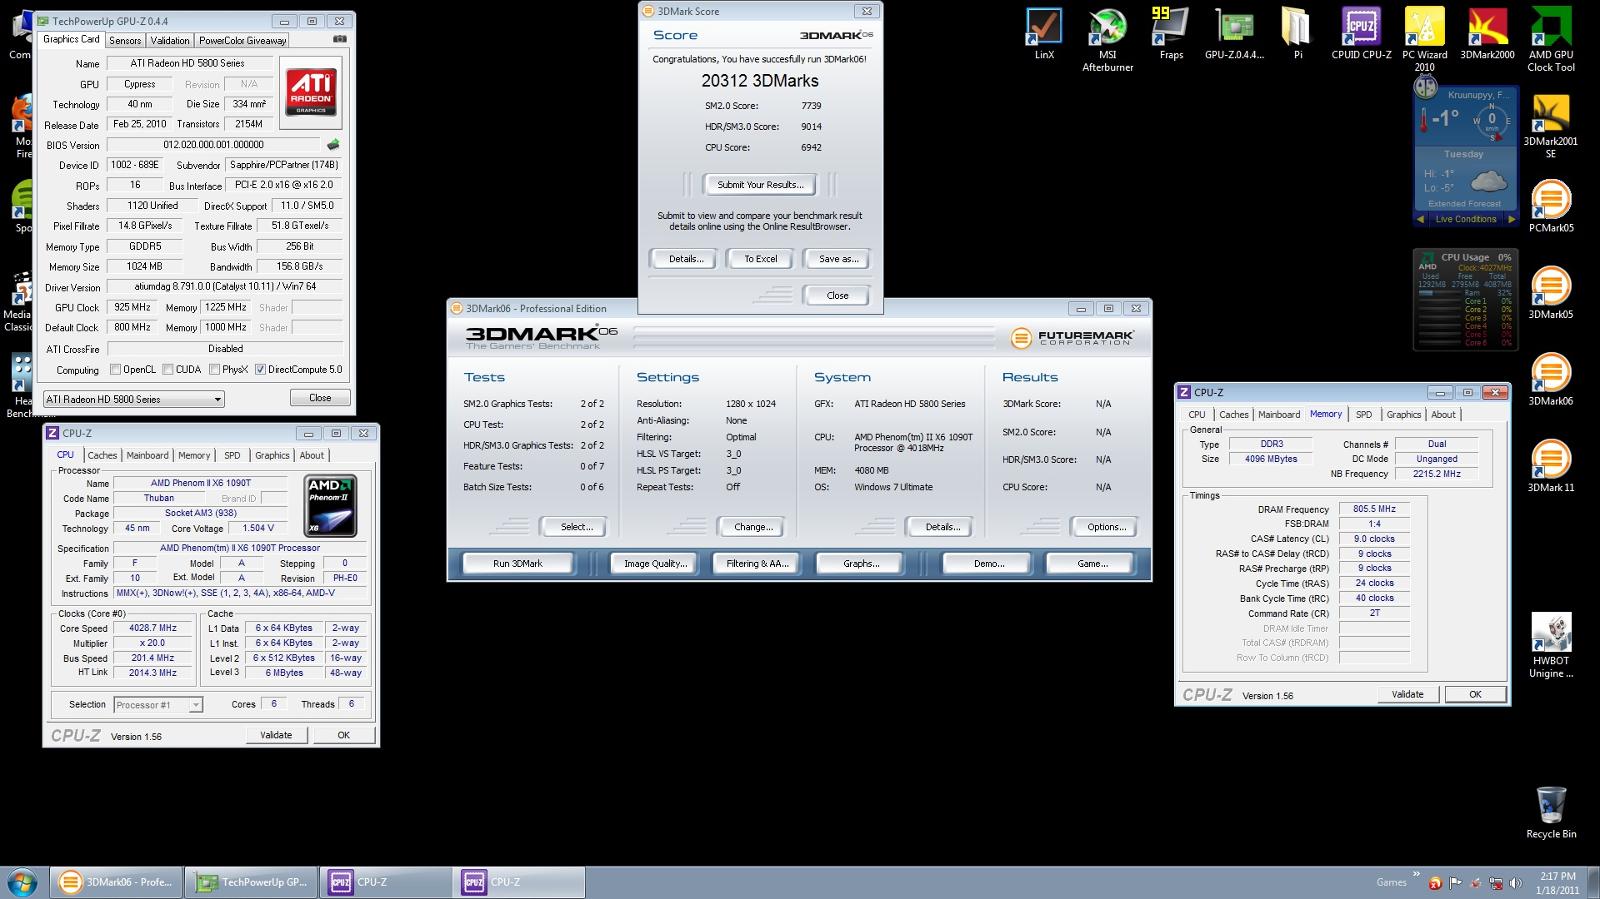The image size is (1600, 899).
Task: Switch to Sensors tab in GPU-Z
Action: tap(125, 40)
